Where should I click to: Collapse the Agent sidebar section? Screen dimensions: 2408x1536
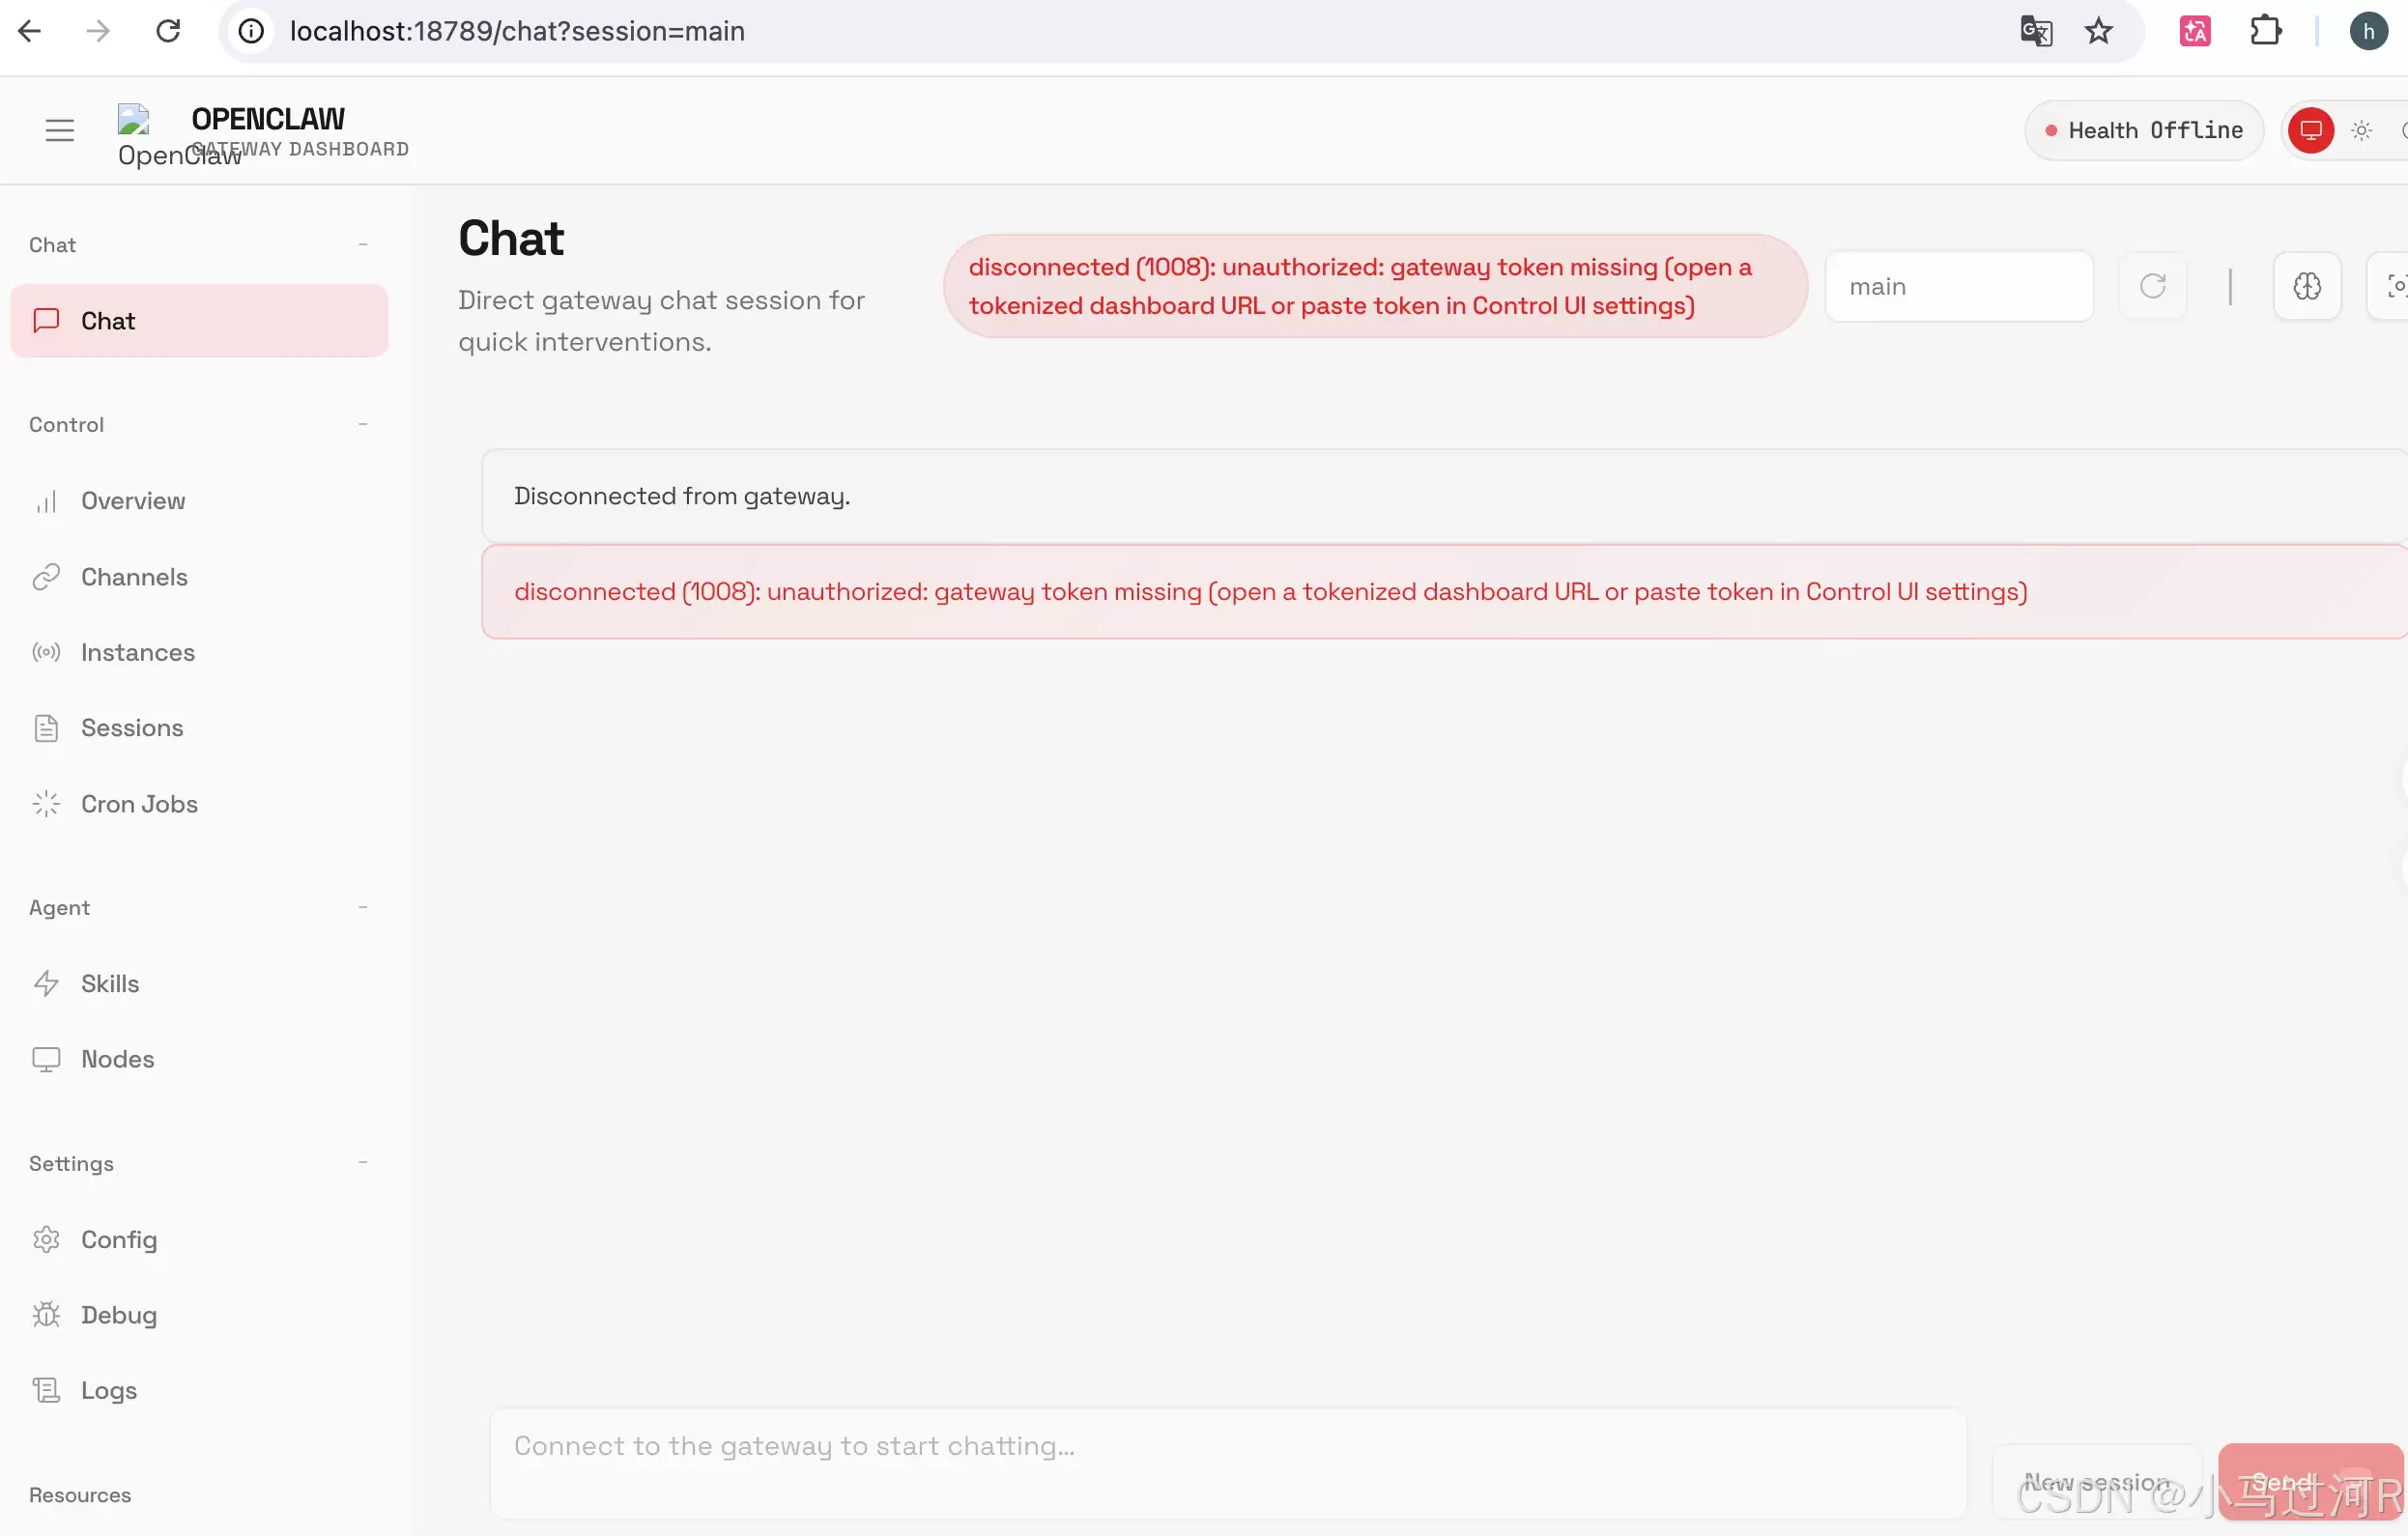click(363, 907)
